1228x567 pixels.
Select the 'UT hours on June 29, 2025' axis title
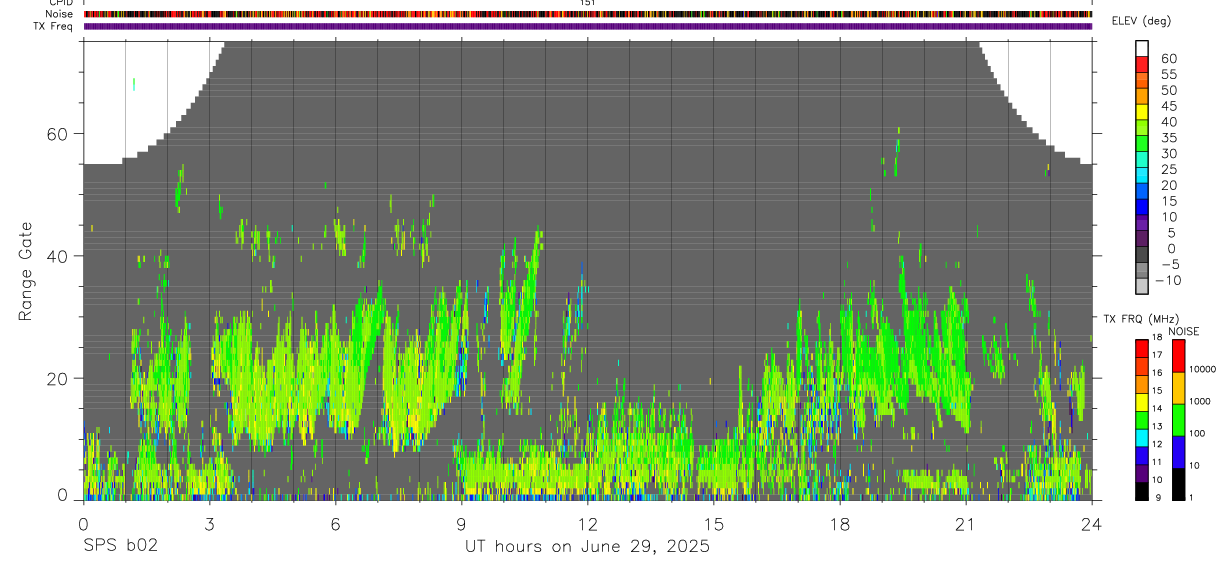coord(587,547)
